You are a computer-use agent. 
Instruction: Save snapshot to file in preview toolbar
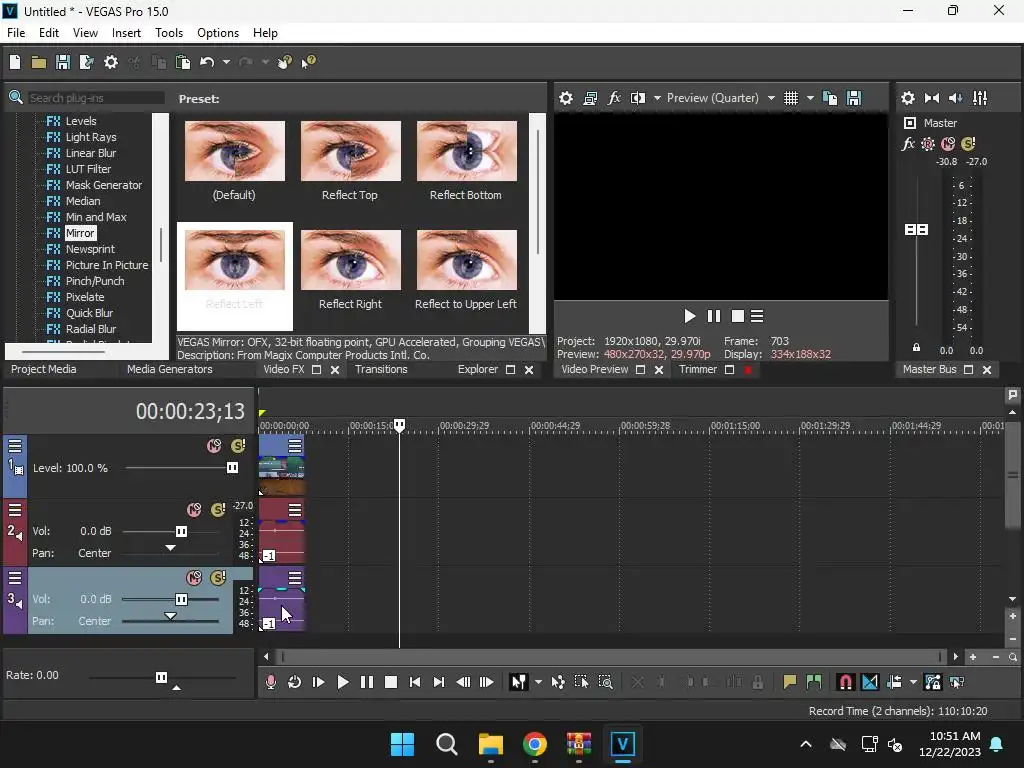[x=854, y=98]
